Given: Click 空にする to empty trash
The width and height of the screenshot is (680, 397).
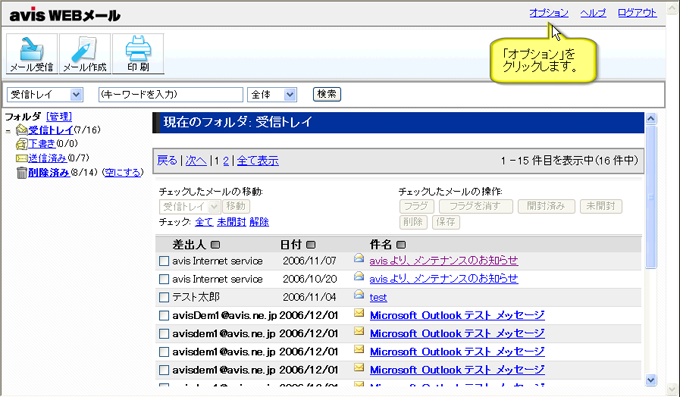Looking at the screenshot, I should click(123, 173).
